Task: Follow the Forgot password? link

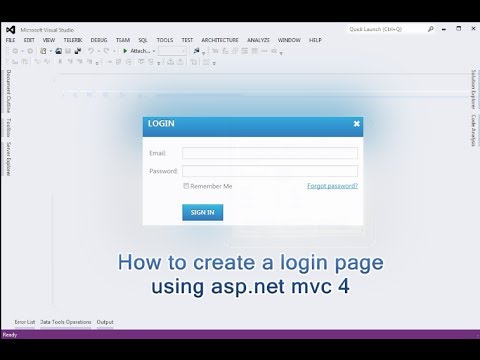Action: 332,186
